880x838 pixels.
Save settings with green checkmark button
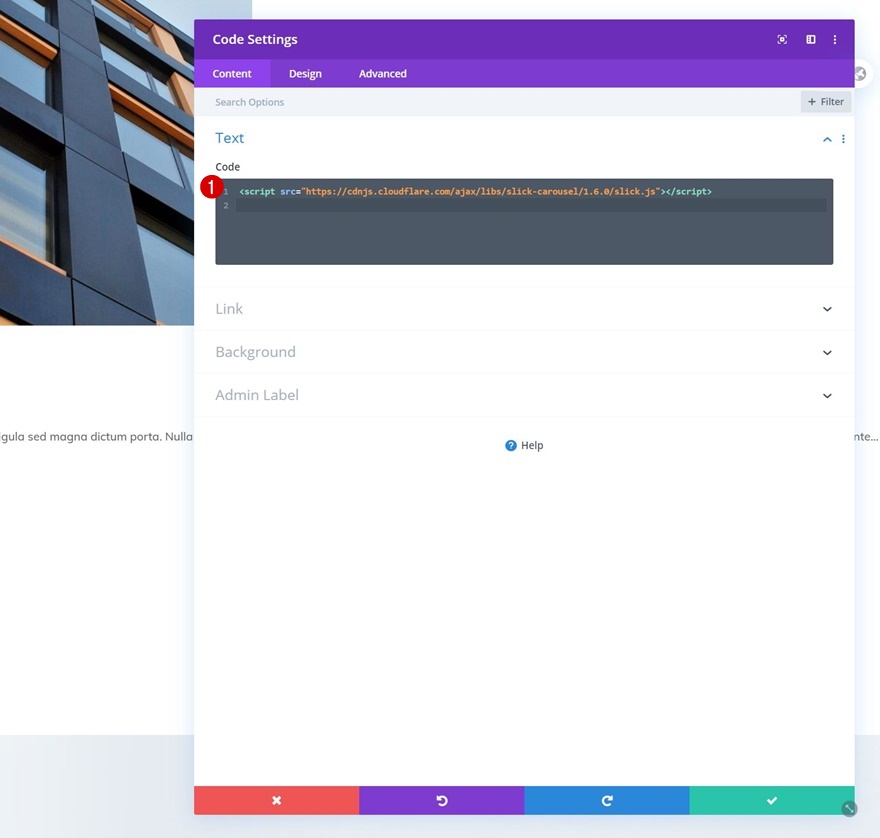tap(772, 800)
